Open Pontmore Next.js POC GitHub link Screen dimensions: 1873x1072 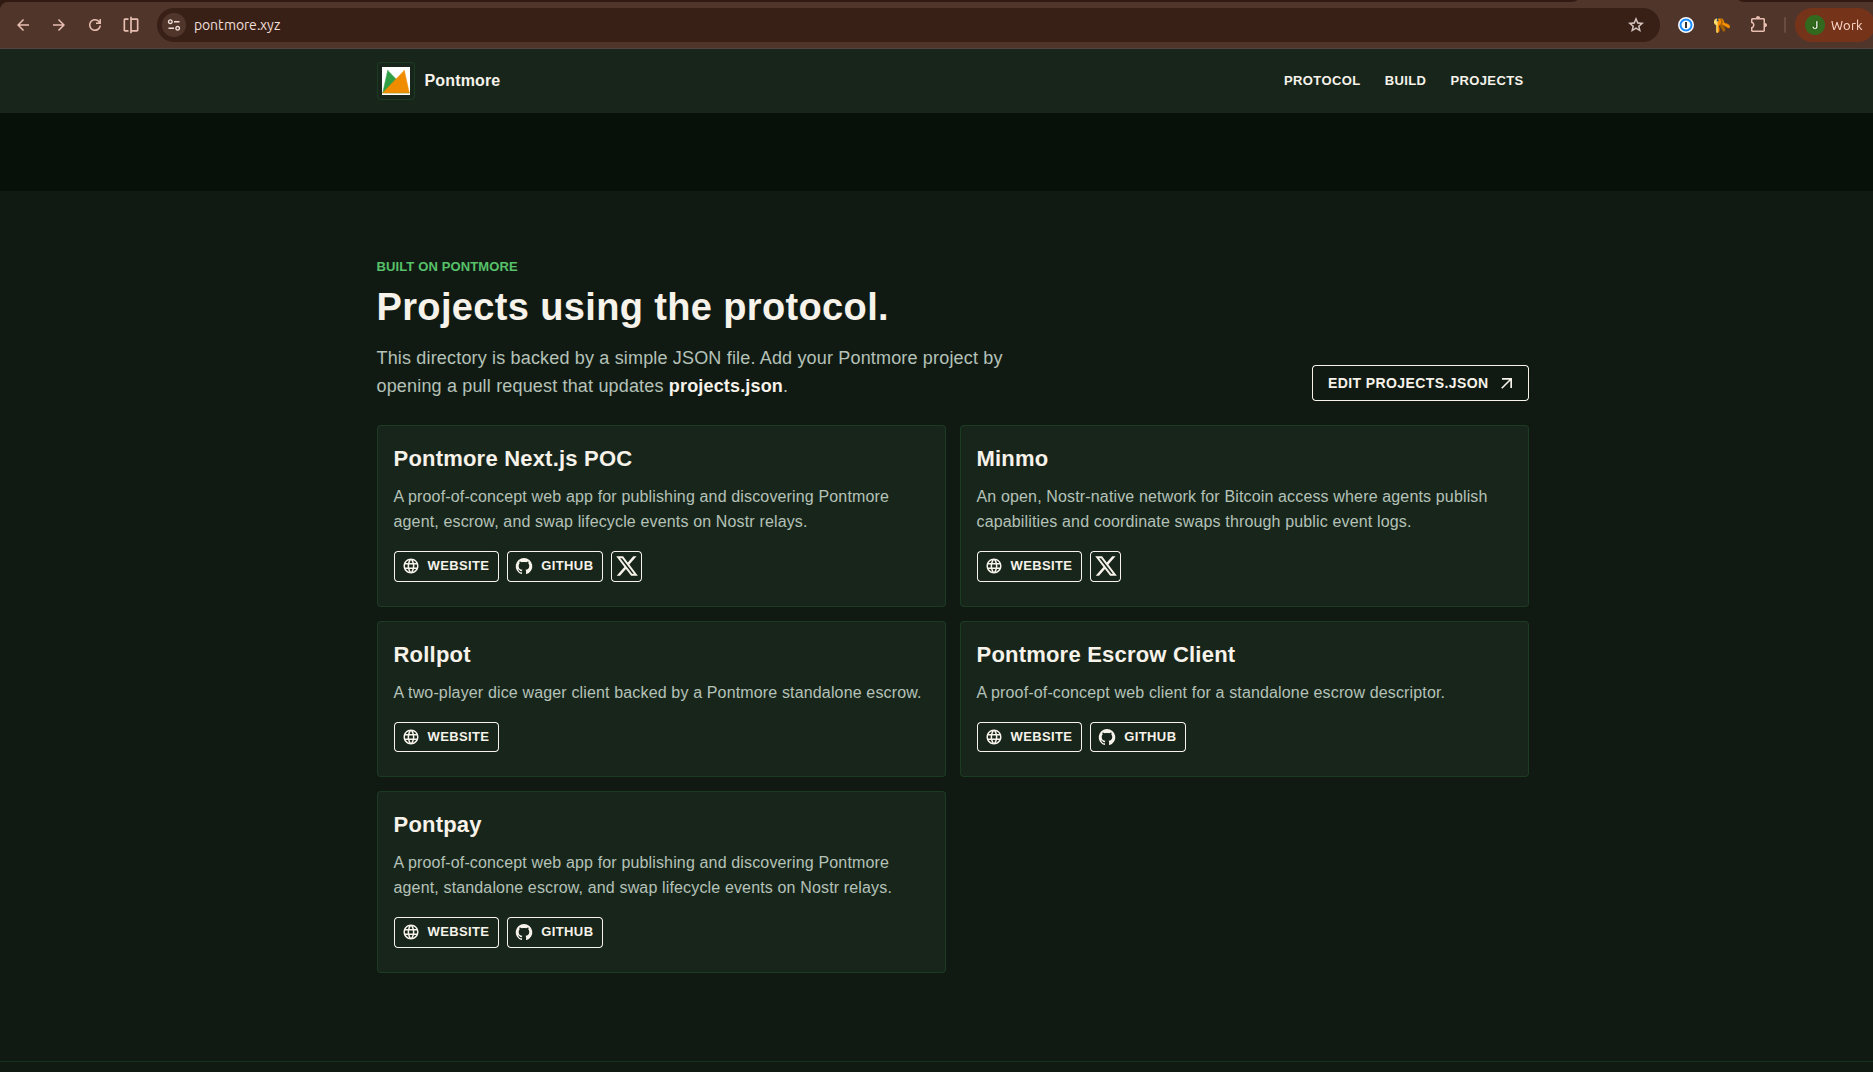555,566
